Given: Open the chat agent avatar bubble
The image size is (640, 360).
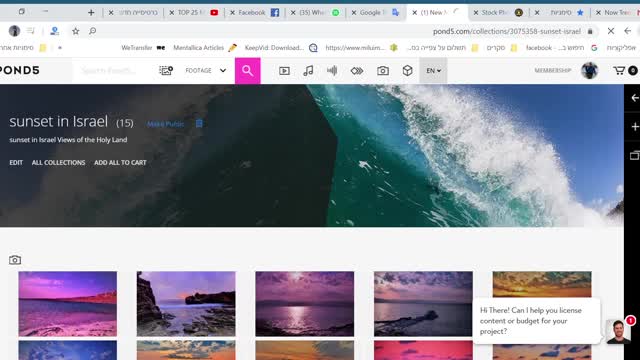Looking at the screenshot, I should [618, 331].
